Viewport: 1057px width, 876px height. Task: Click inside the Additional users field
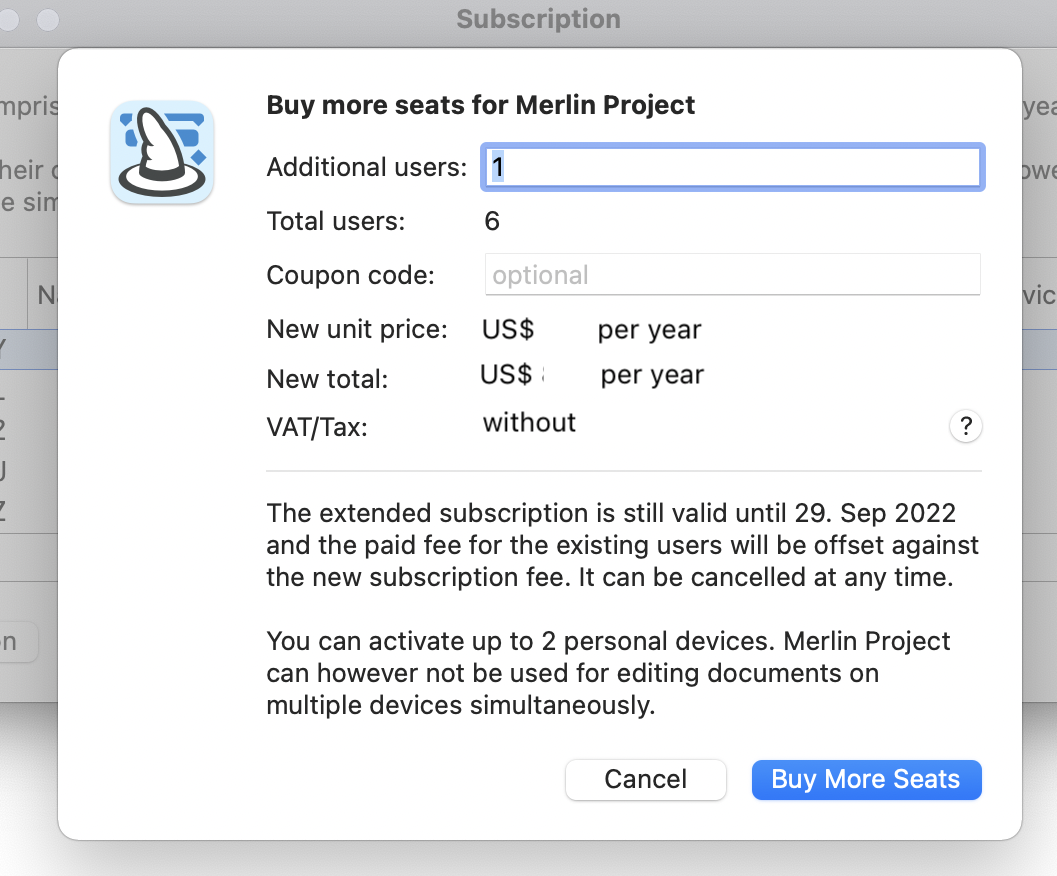click(732, 167)
